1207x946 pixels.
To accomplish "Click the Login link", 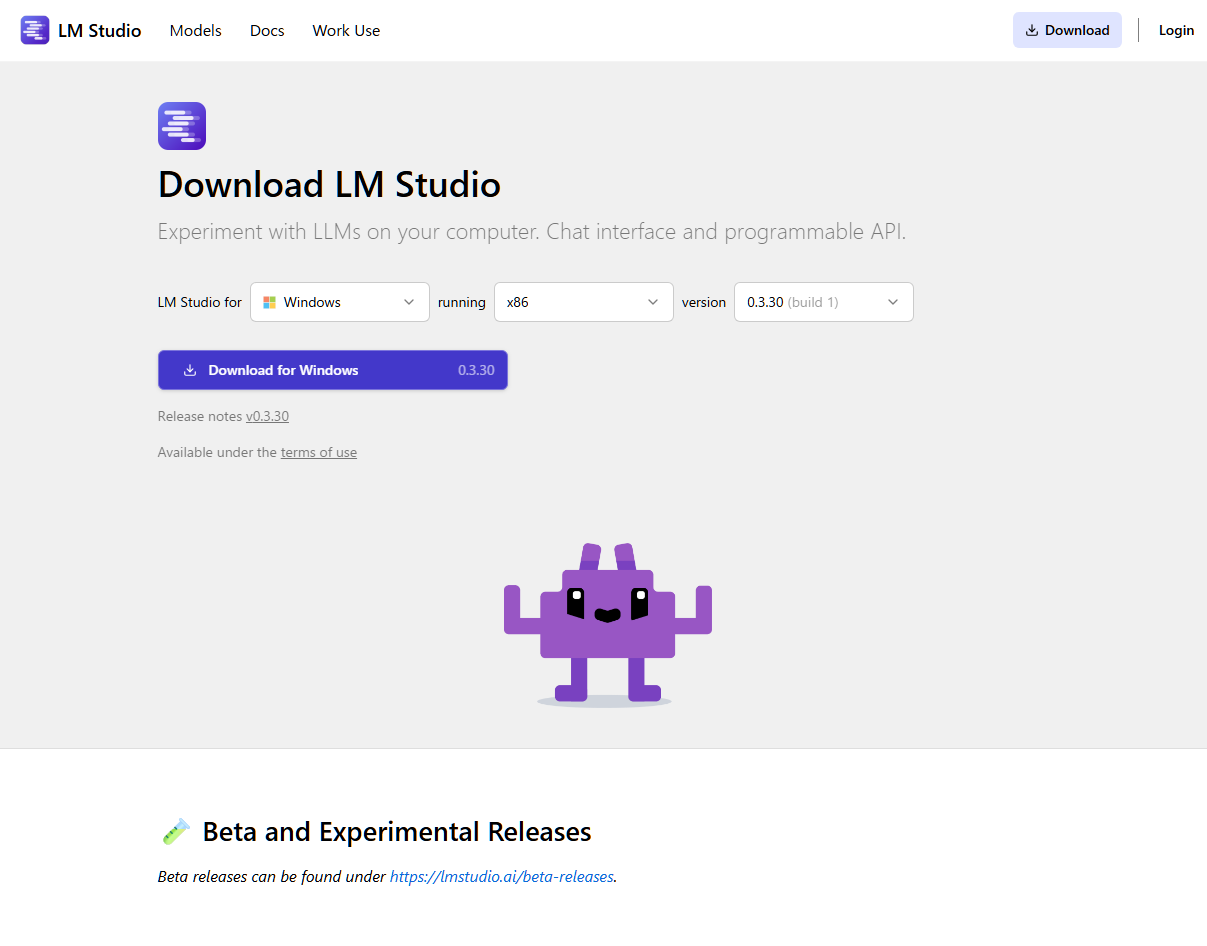I will [x=1176, y=31].
